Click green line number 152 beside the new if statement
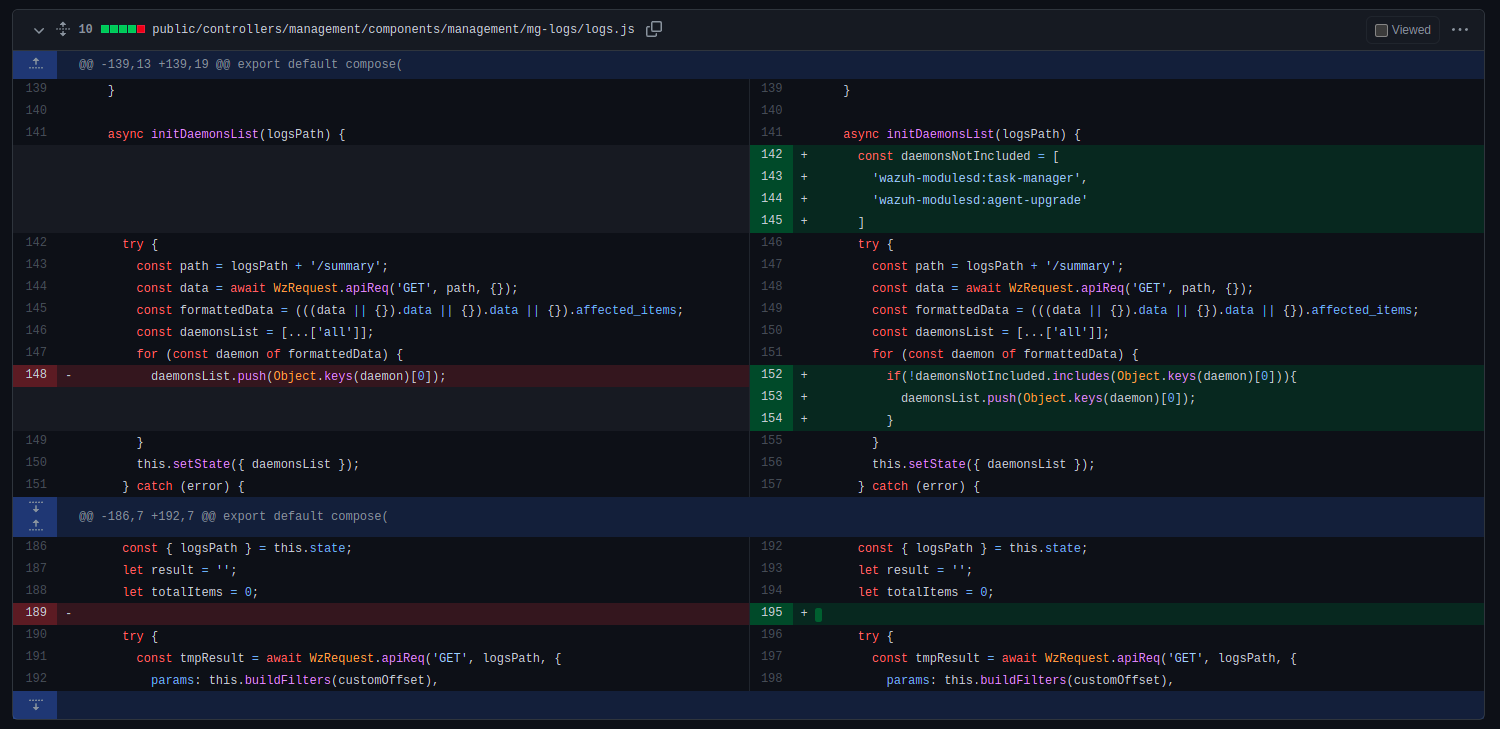Viewport: 1500px width, 729px height. (772, 374)
